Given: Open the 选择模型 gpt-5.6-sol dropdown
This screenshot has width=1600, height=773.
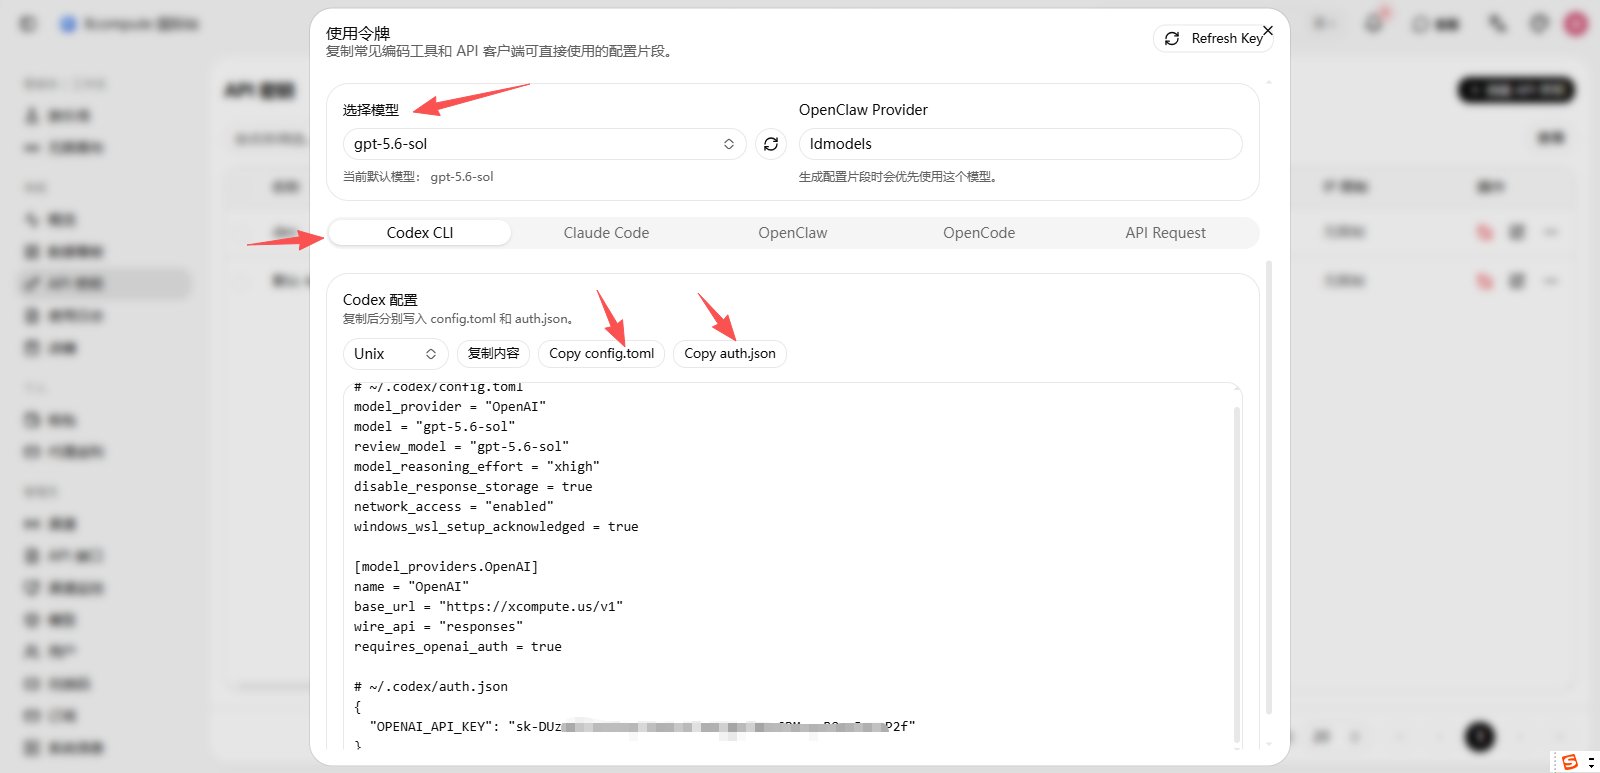Looking at the screenshot, I should pyautogui.click(x=544, y=144).
